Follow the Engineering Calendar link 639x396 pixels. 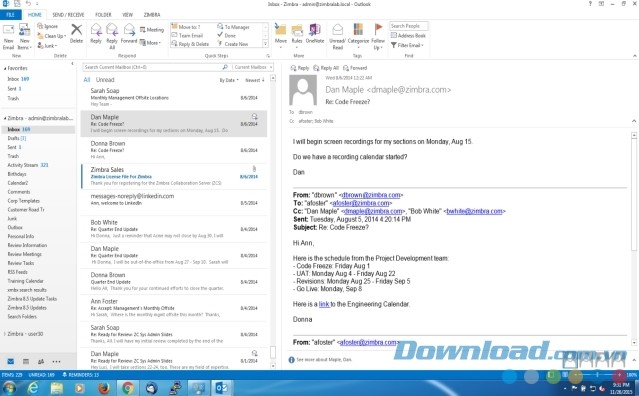tap(324, 304)
